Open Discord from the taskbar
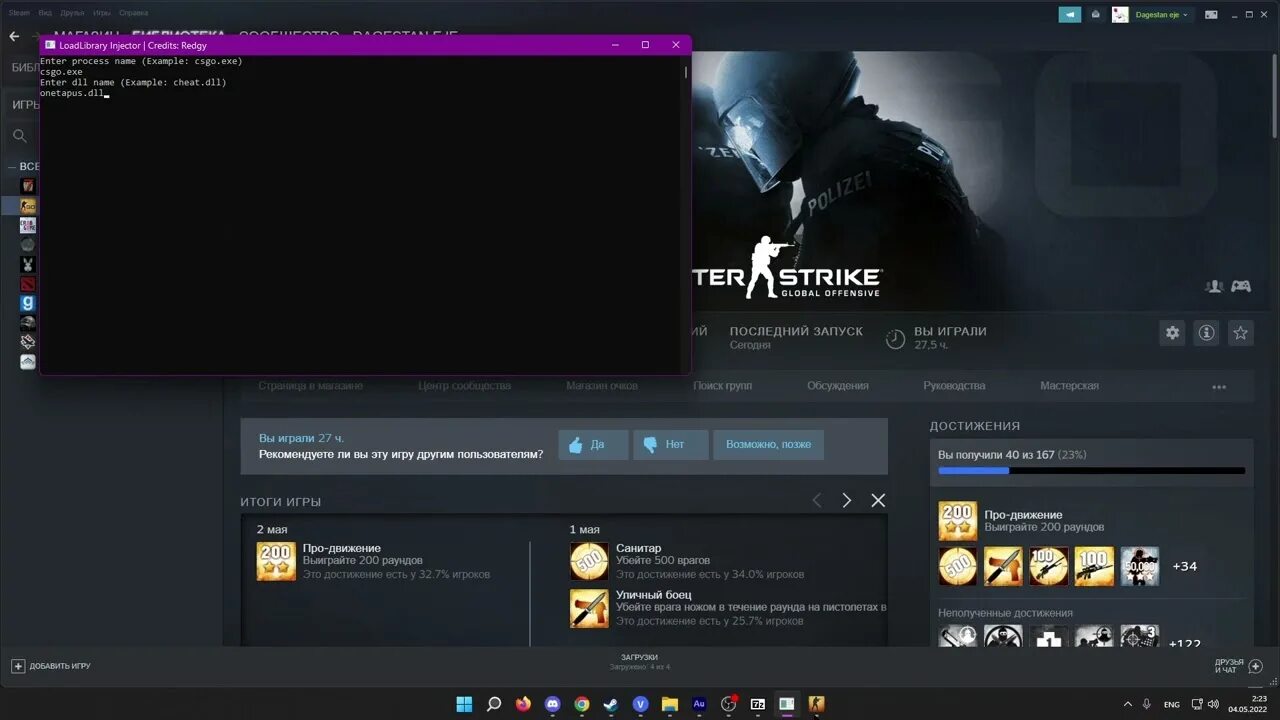 tap(552, 704)
